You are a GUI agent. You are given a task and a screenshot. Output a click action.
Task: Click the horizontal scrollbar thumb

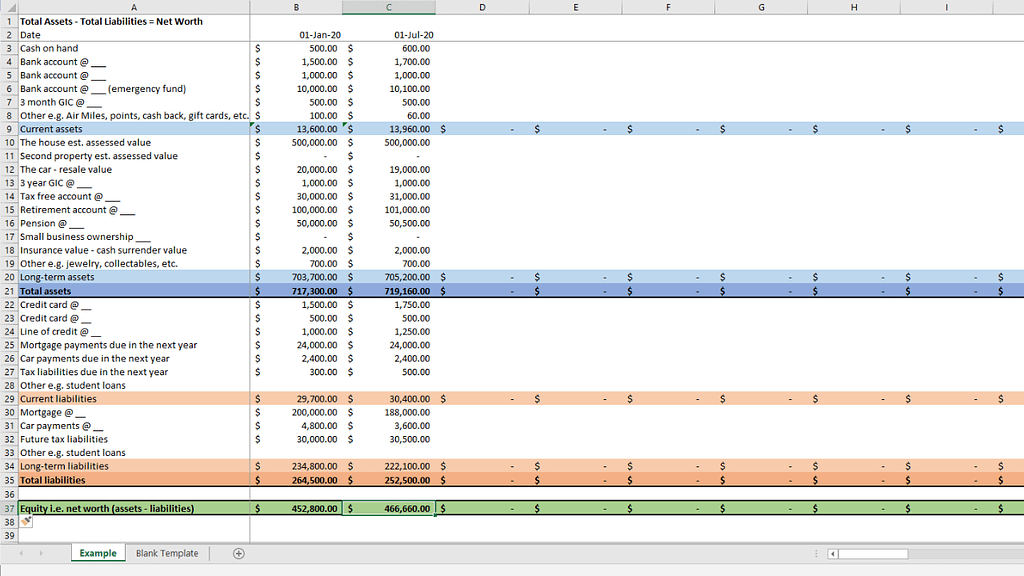pyautogui.click(x=872, y=554)
